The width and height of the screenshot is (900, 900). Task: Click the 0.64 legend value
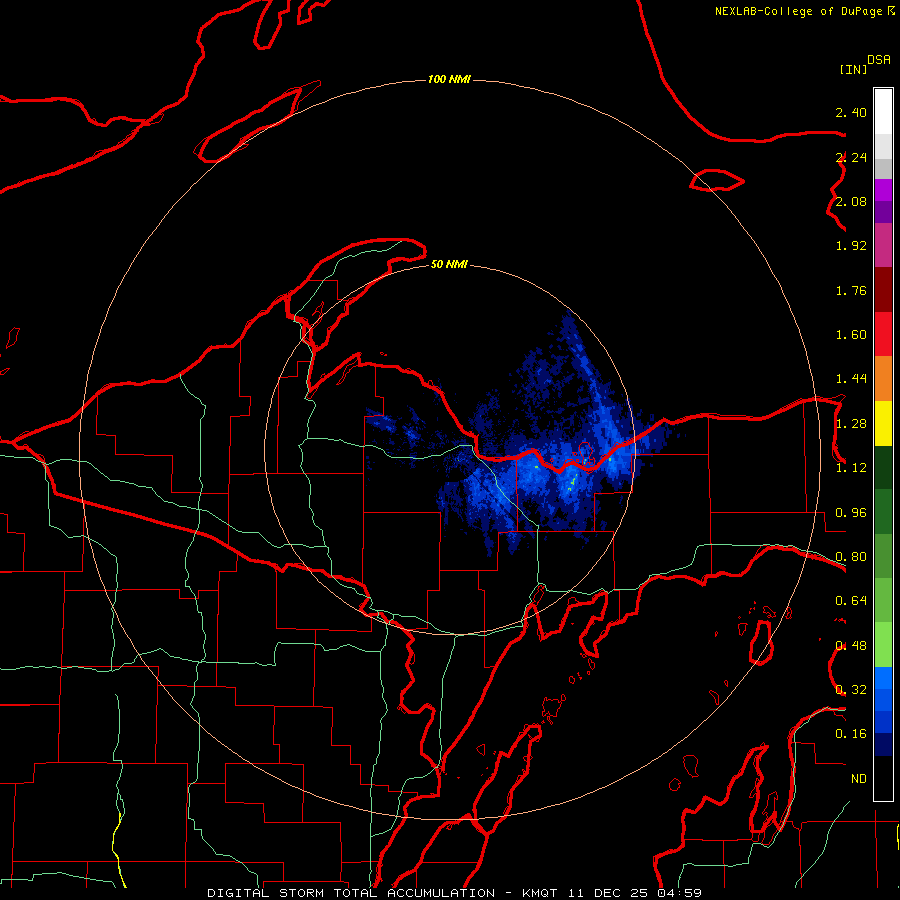pyautogui.click(x=851, y=601)
